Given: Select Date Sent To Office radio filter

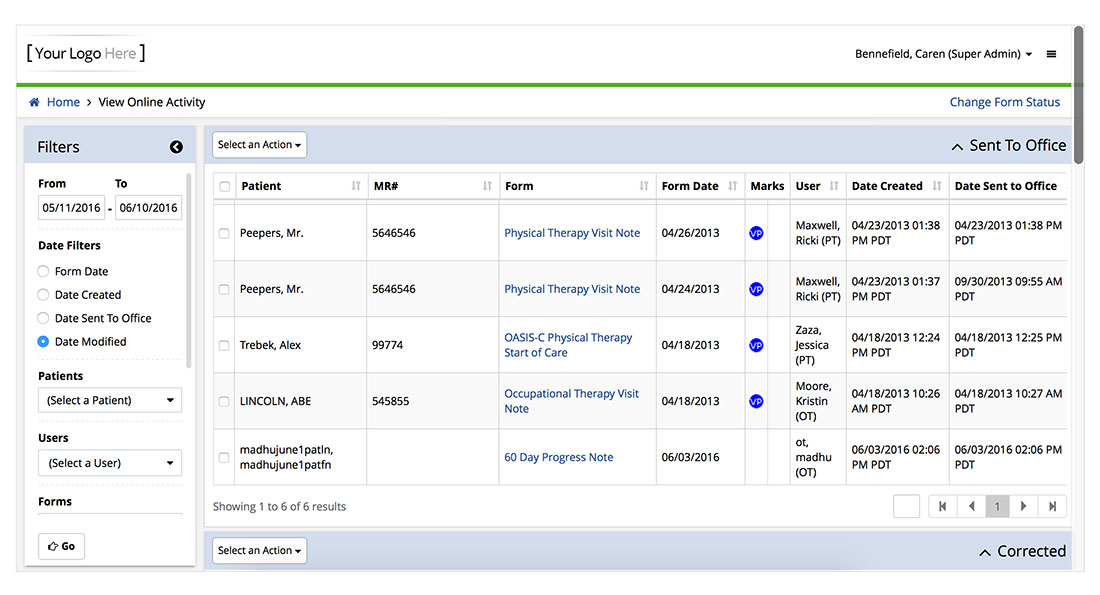Looking at the screenshot, I should pyautogui.click(x=43, y=318).
